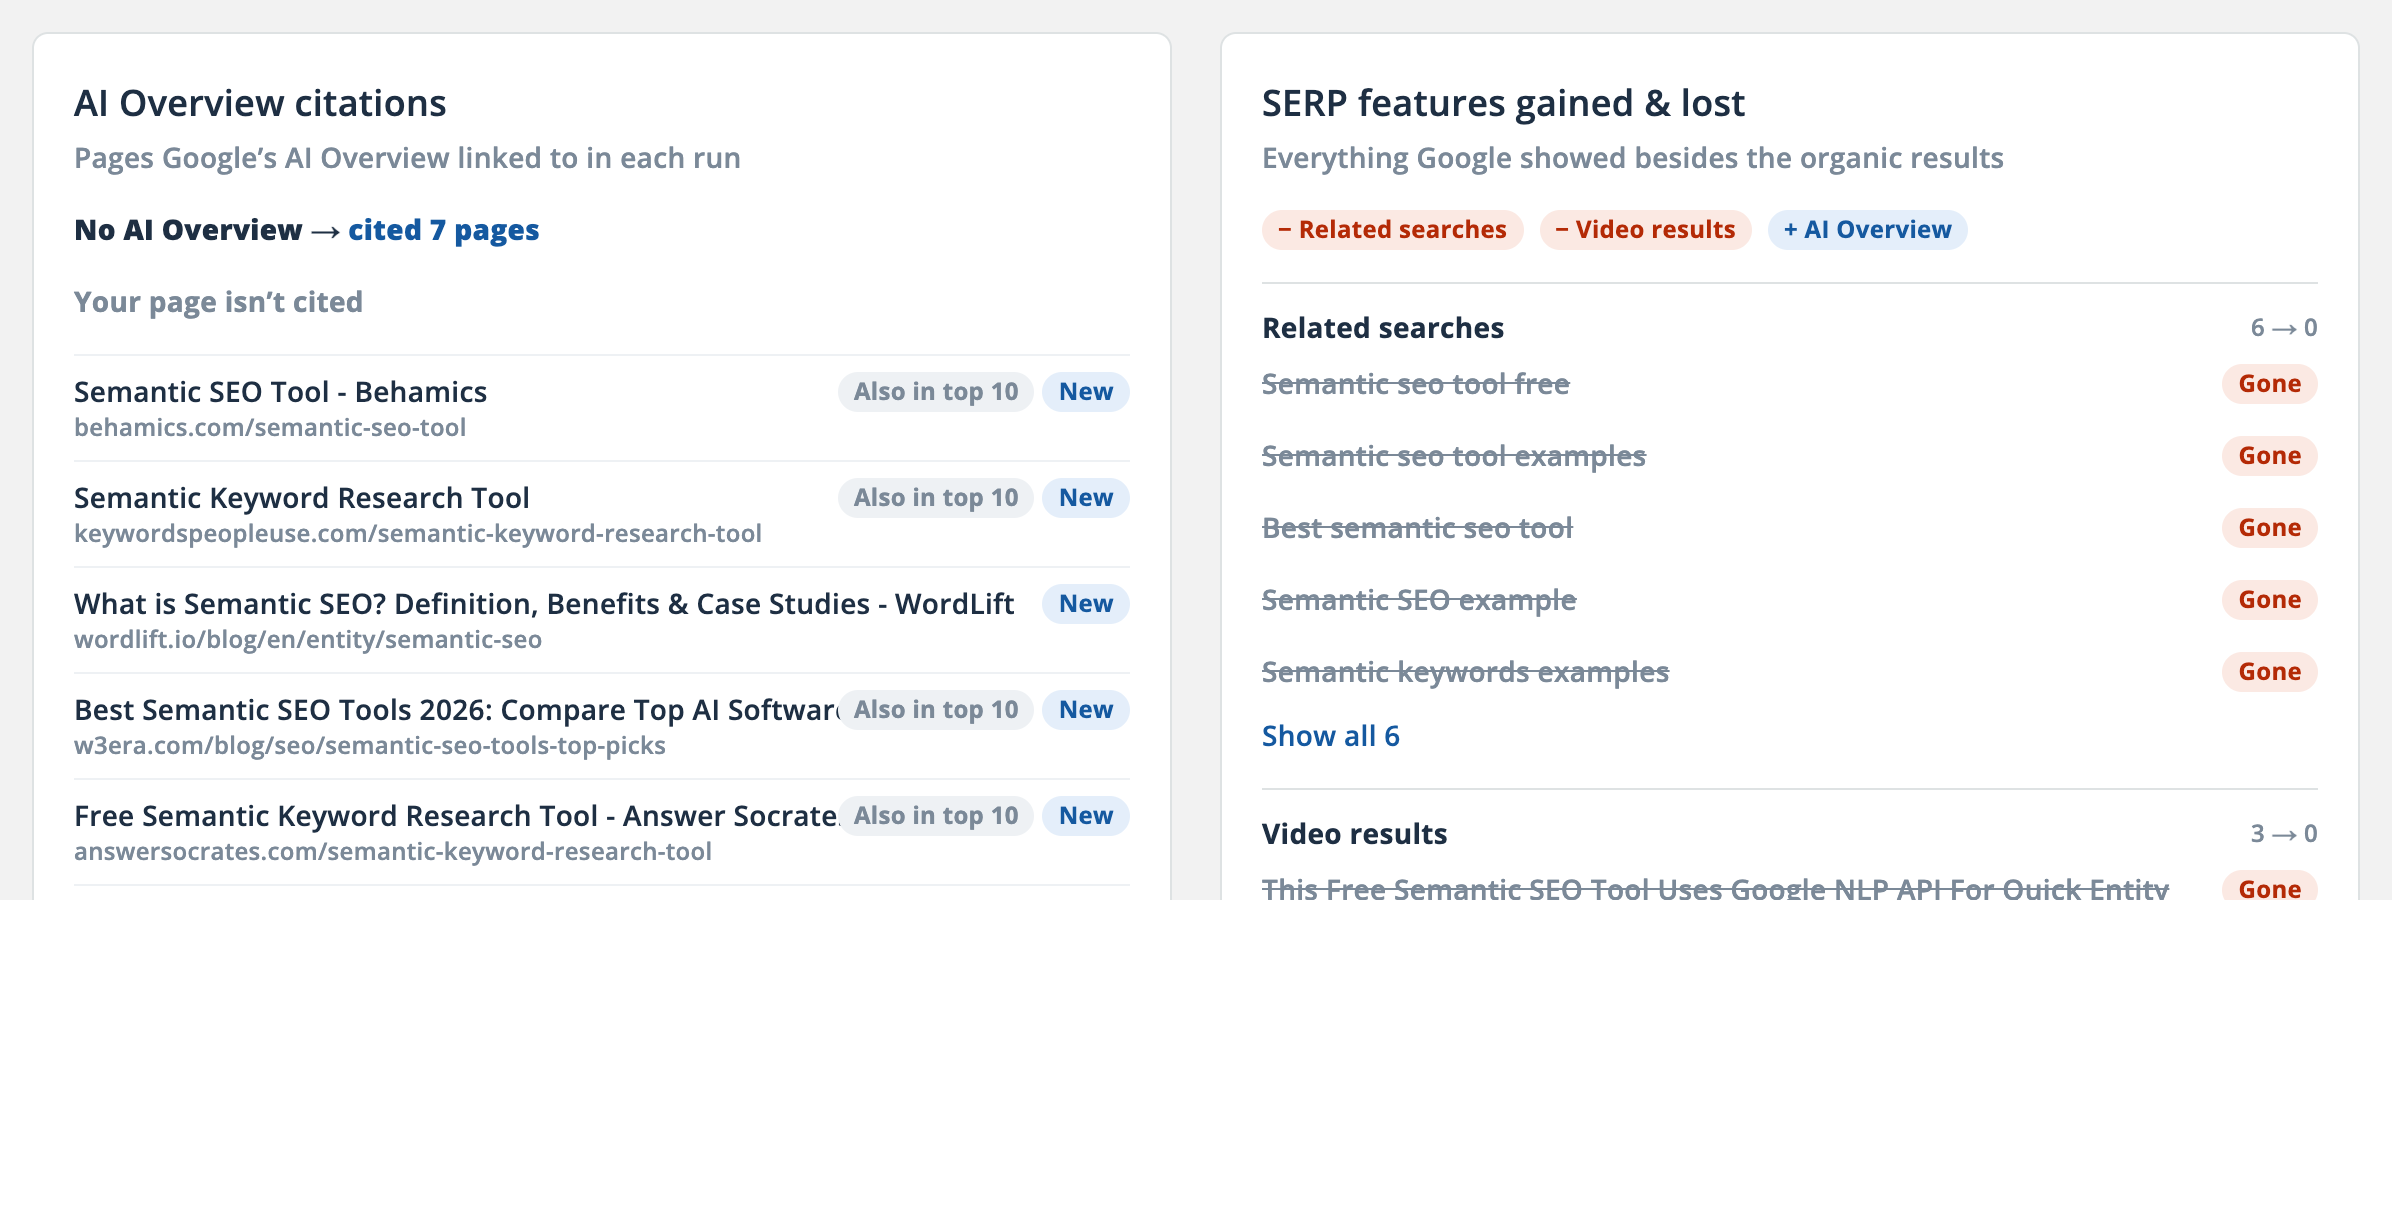Open Best Semantic SEO Tools 2026 citation
Image resolution: width=2392 pixels, height=1216 pixels.
pos(456,710)
